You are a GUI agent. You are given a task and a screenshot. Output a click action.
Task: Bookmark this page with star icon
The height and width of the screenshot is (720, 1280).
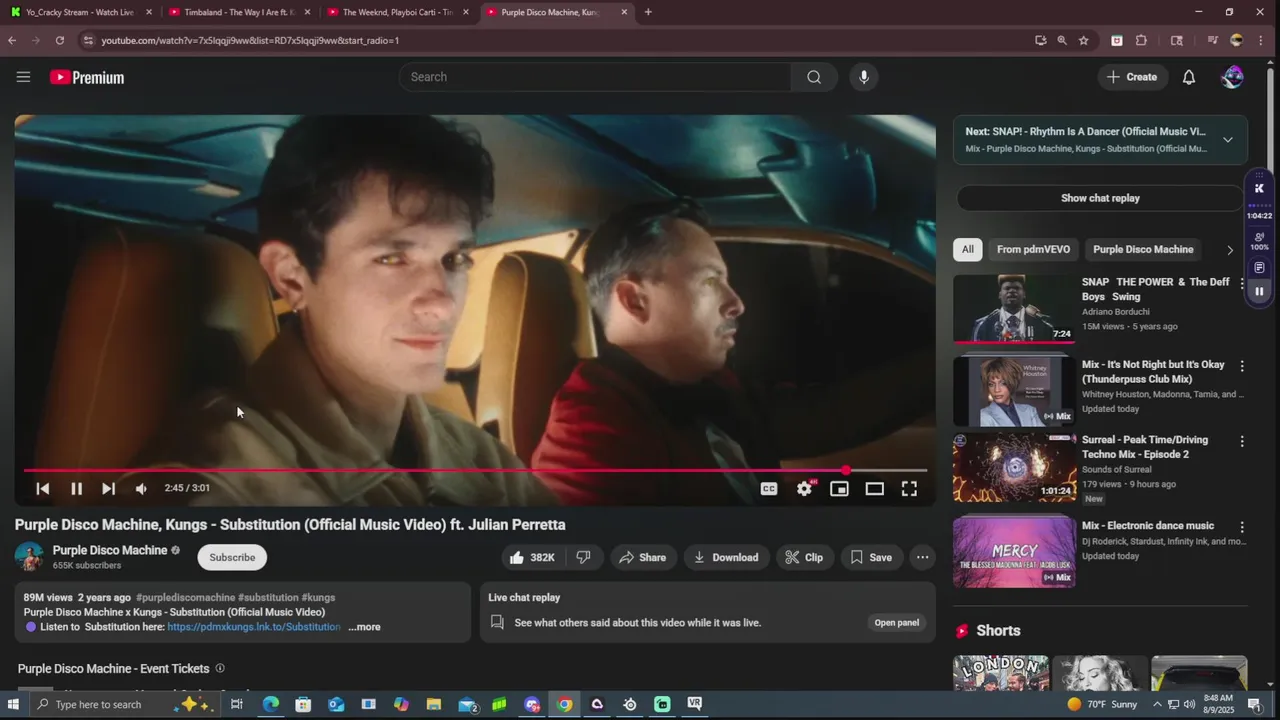click(1084, 40)
